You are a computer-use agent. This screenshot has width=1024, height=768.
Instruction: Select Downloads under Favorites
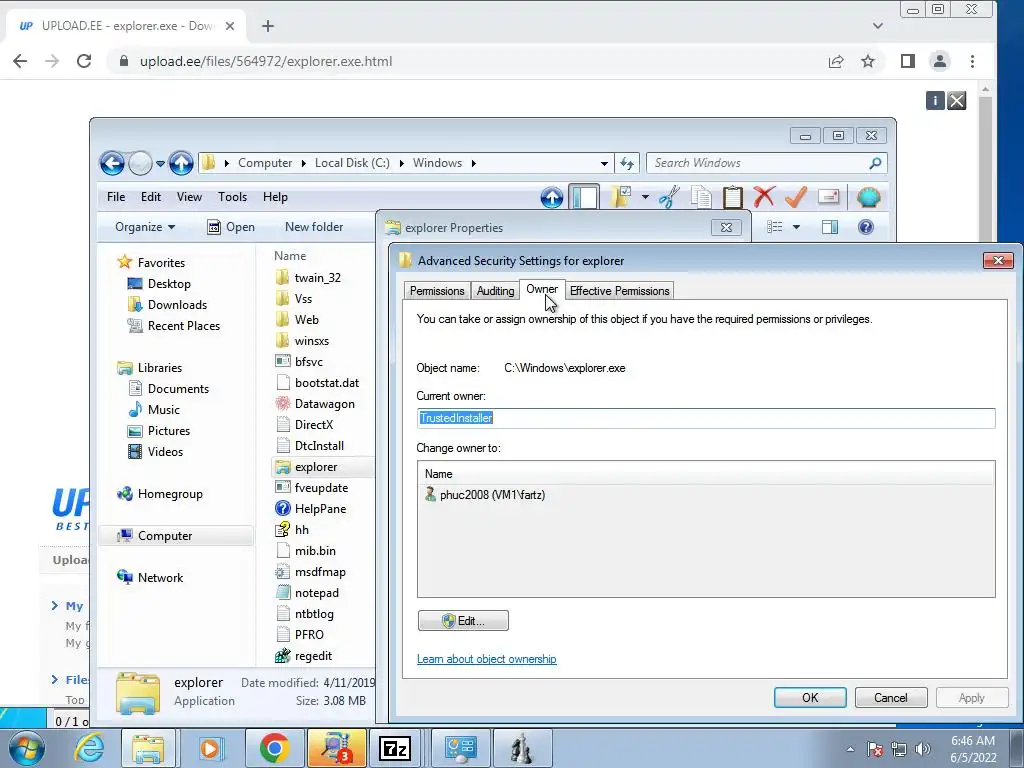[x=167, y=304]
